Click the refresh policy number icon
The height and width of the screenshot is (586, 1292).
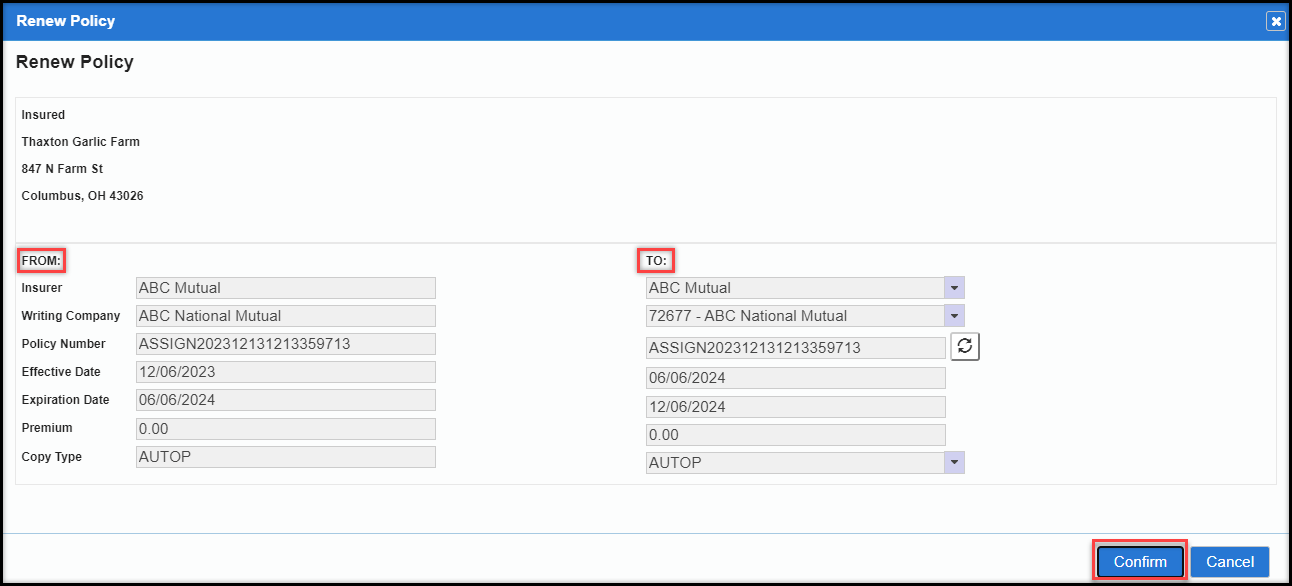(x=965, y=347)
